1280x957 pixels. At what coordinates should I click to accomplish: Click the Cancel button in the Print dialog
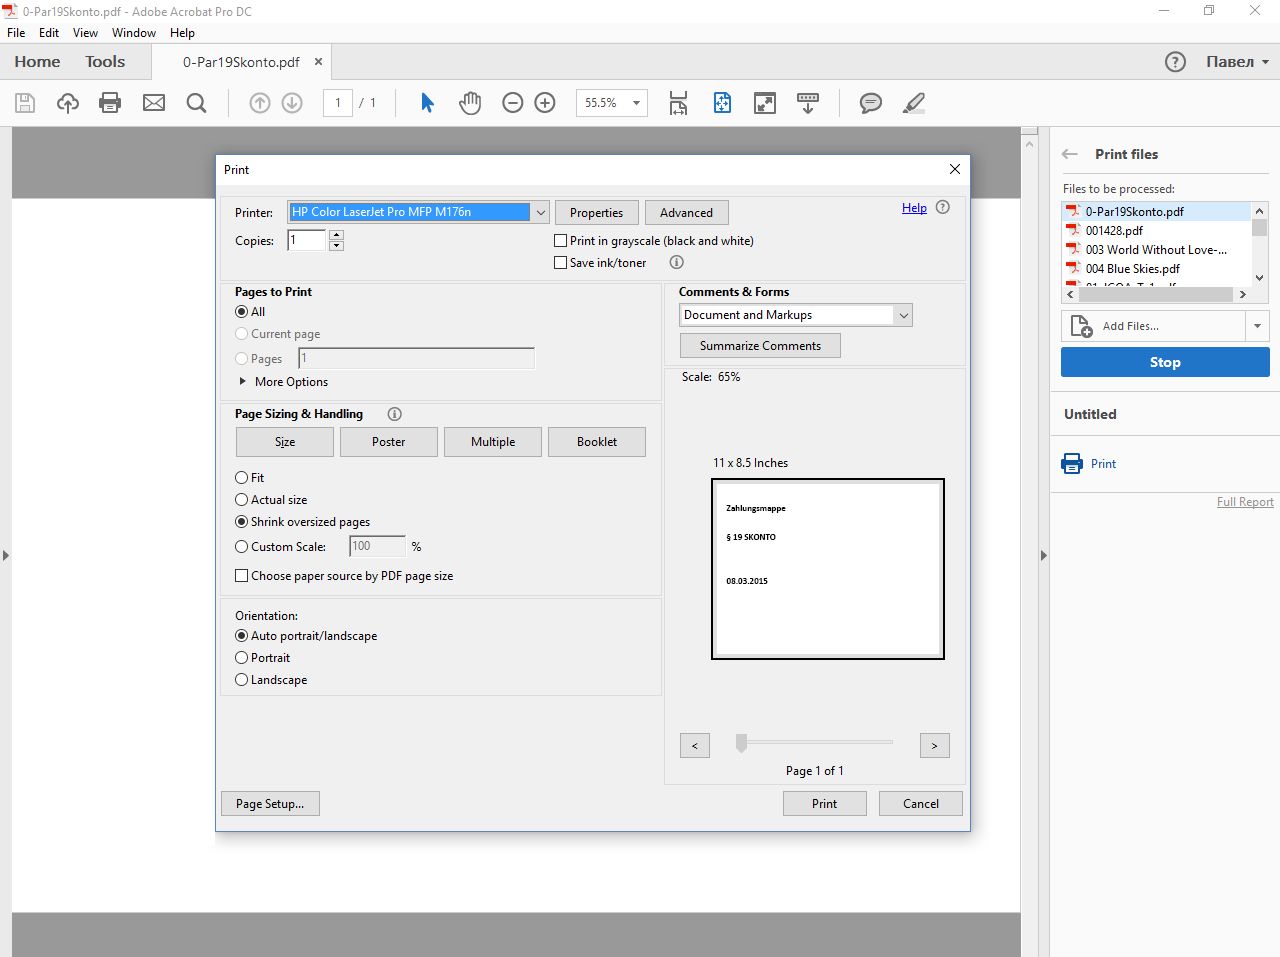[x=921, y=804]
